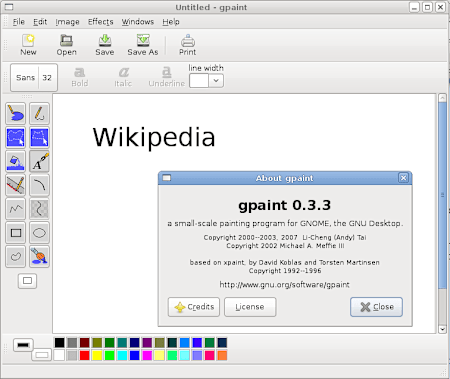Click the canvas scrollbar down arrow
Viewport: 450px width, 379px height.
tap(442, 329)
